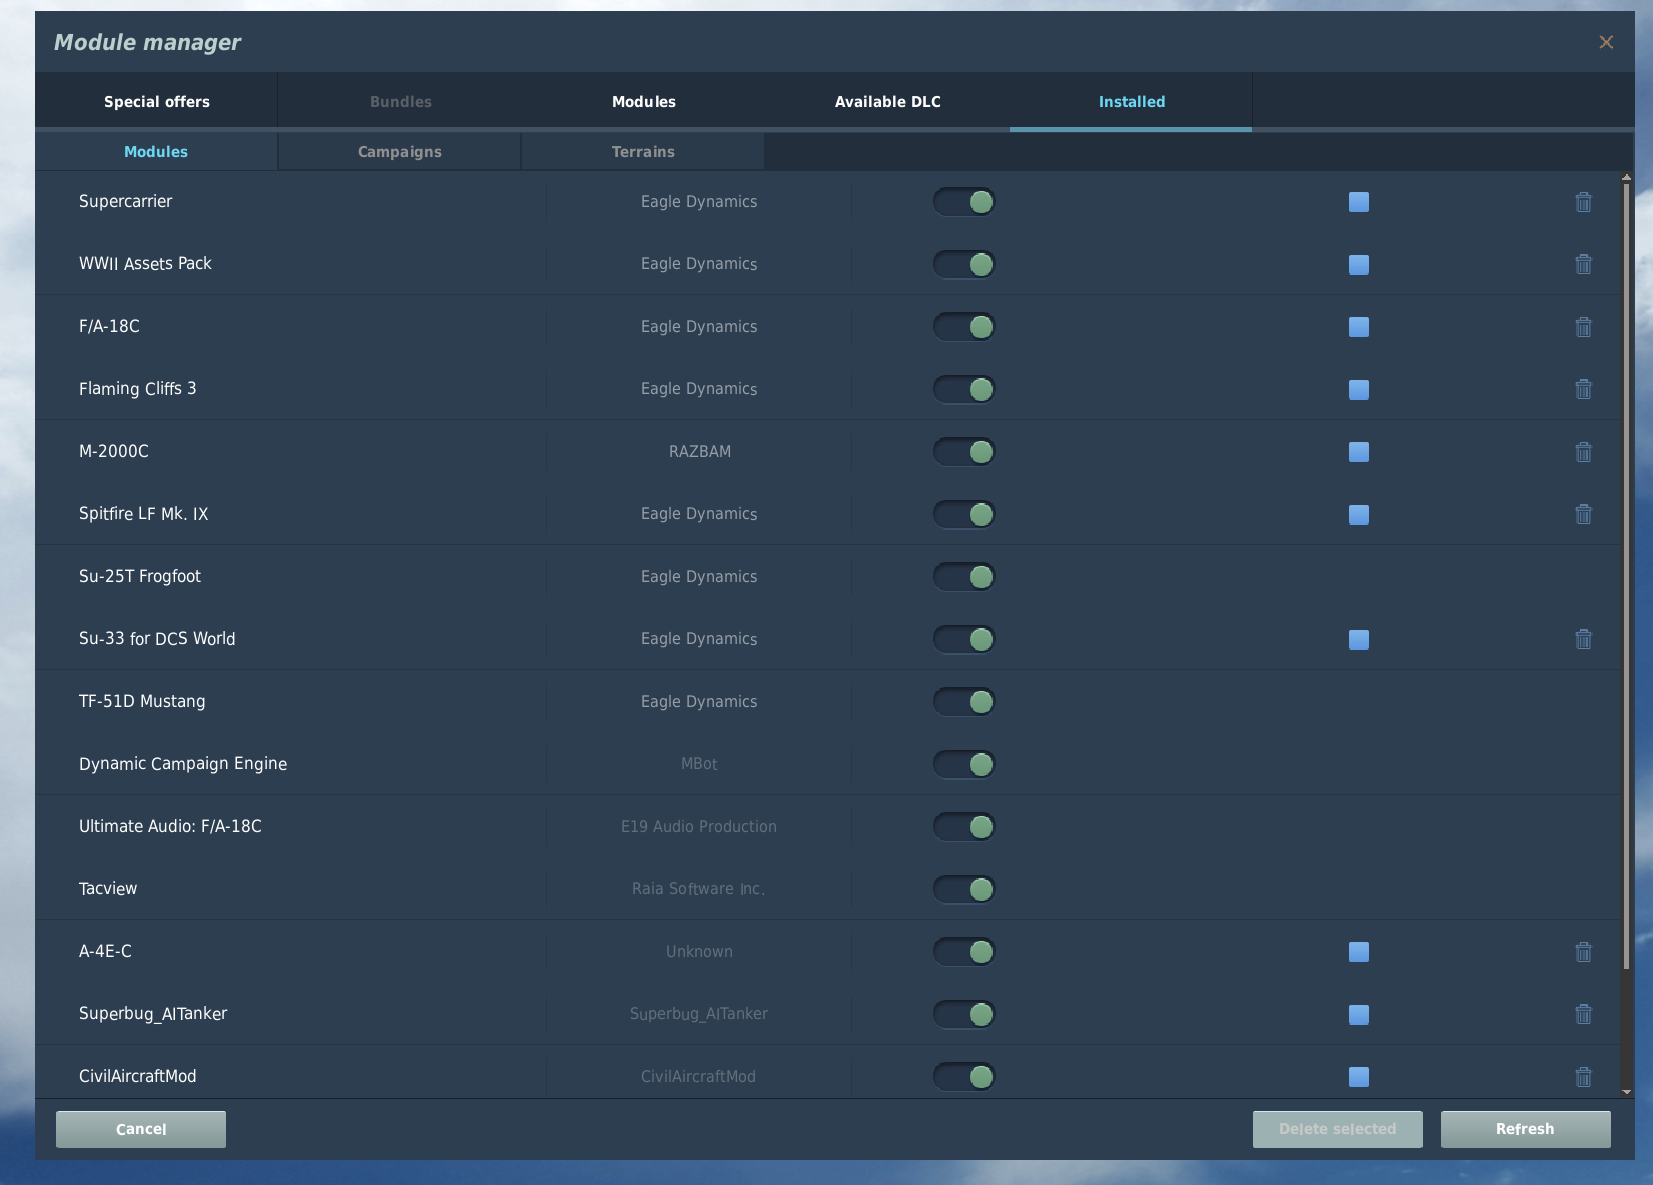Click the E19 Audio Production label
The width and height of the screenshot is (1653, 1185).
[699, 827]
